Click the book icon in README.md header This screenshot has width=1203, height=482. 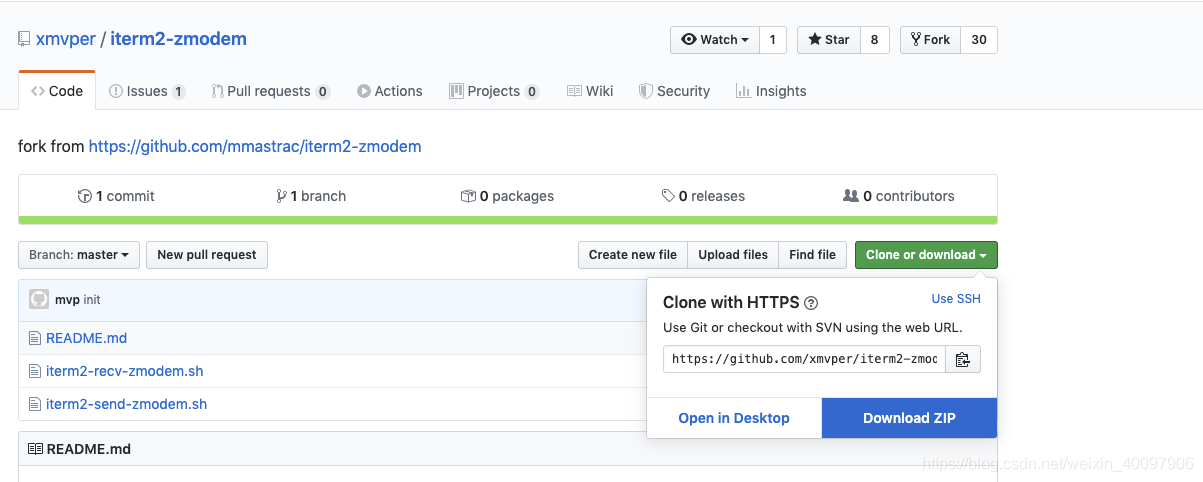(x=36, y=449)
